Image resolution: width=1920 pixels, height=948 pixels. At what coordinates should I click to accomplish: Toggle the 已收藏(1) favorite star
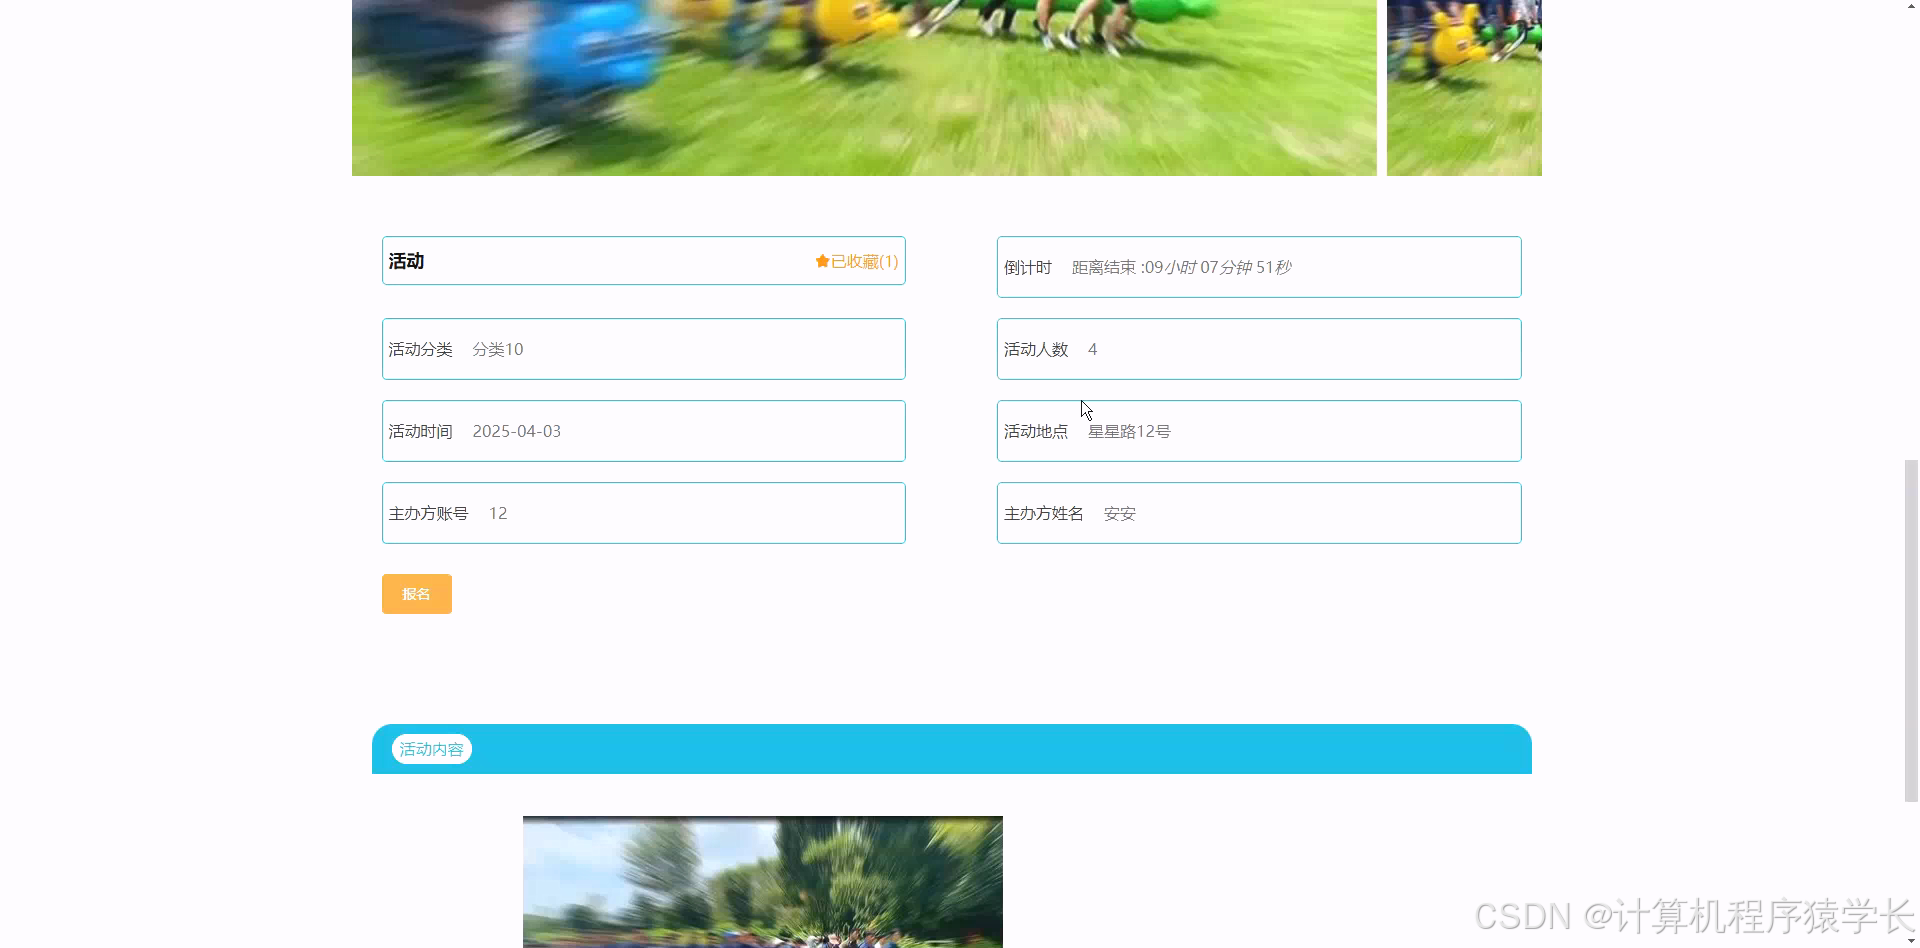click(x=822, y=261)
